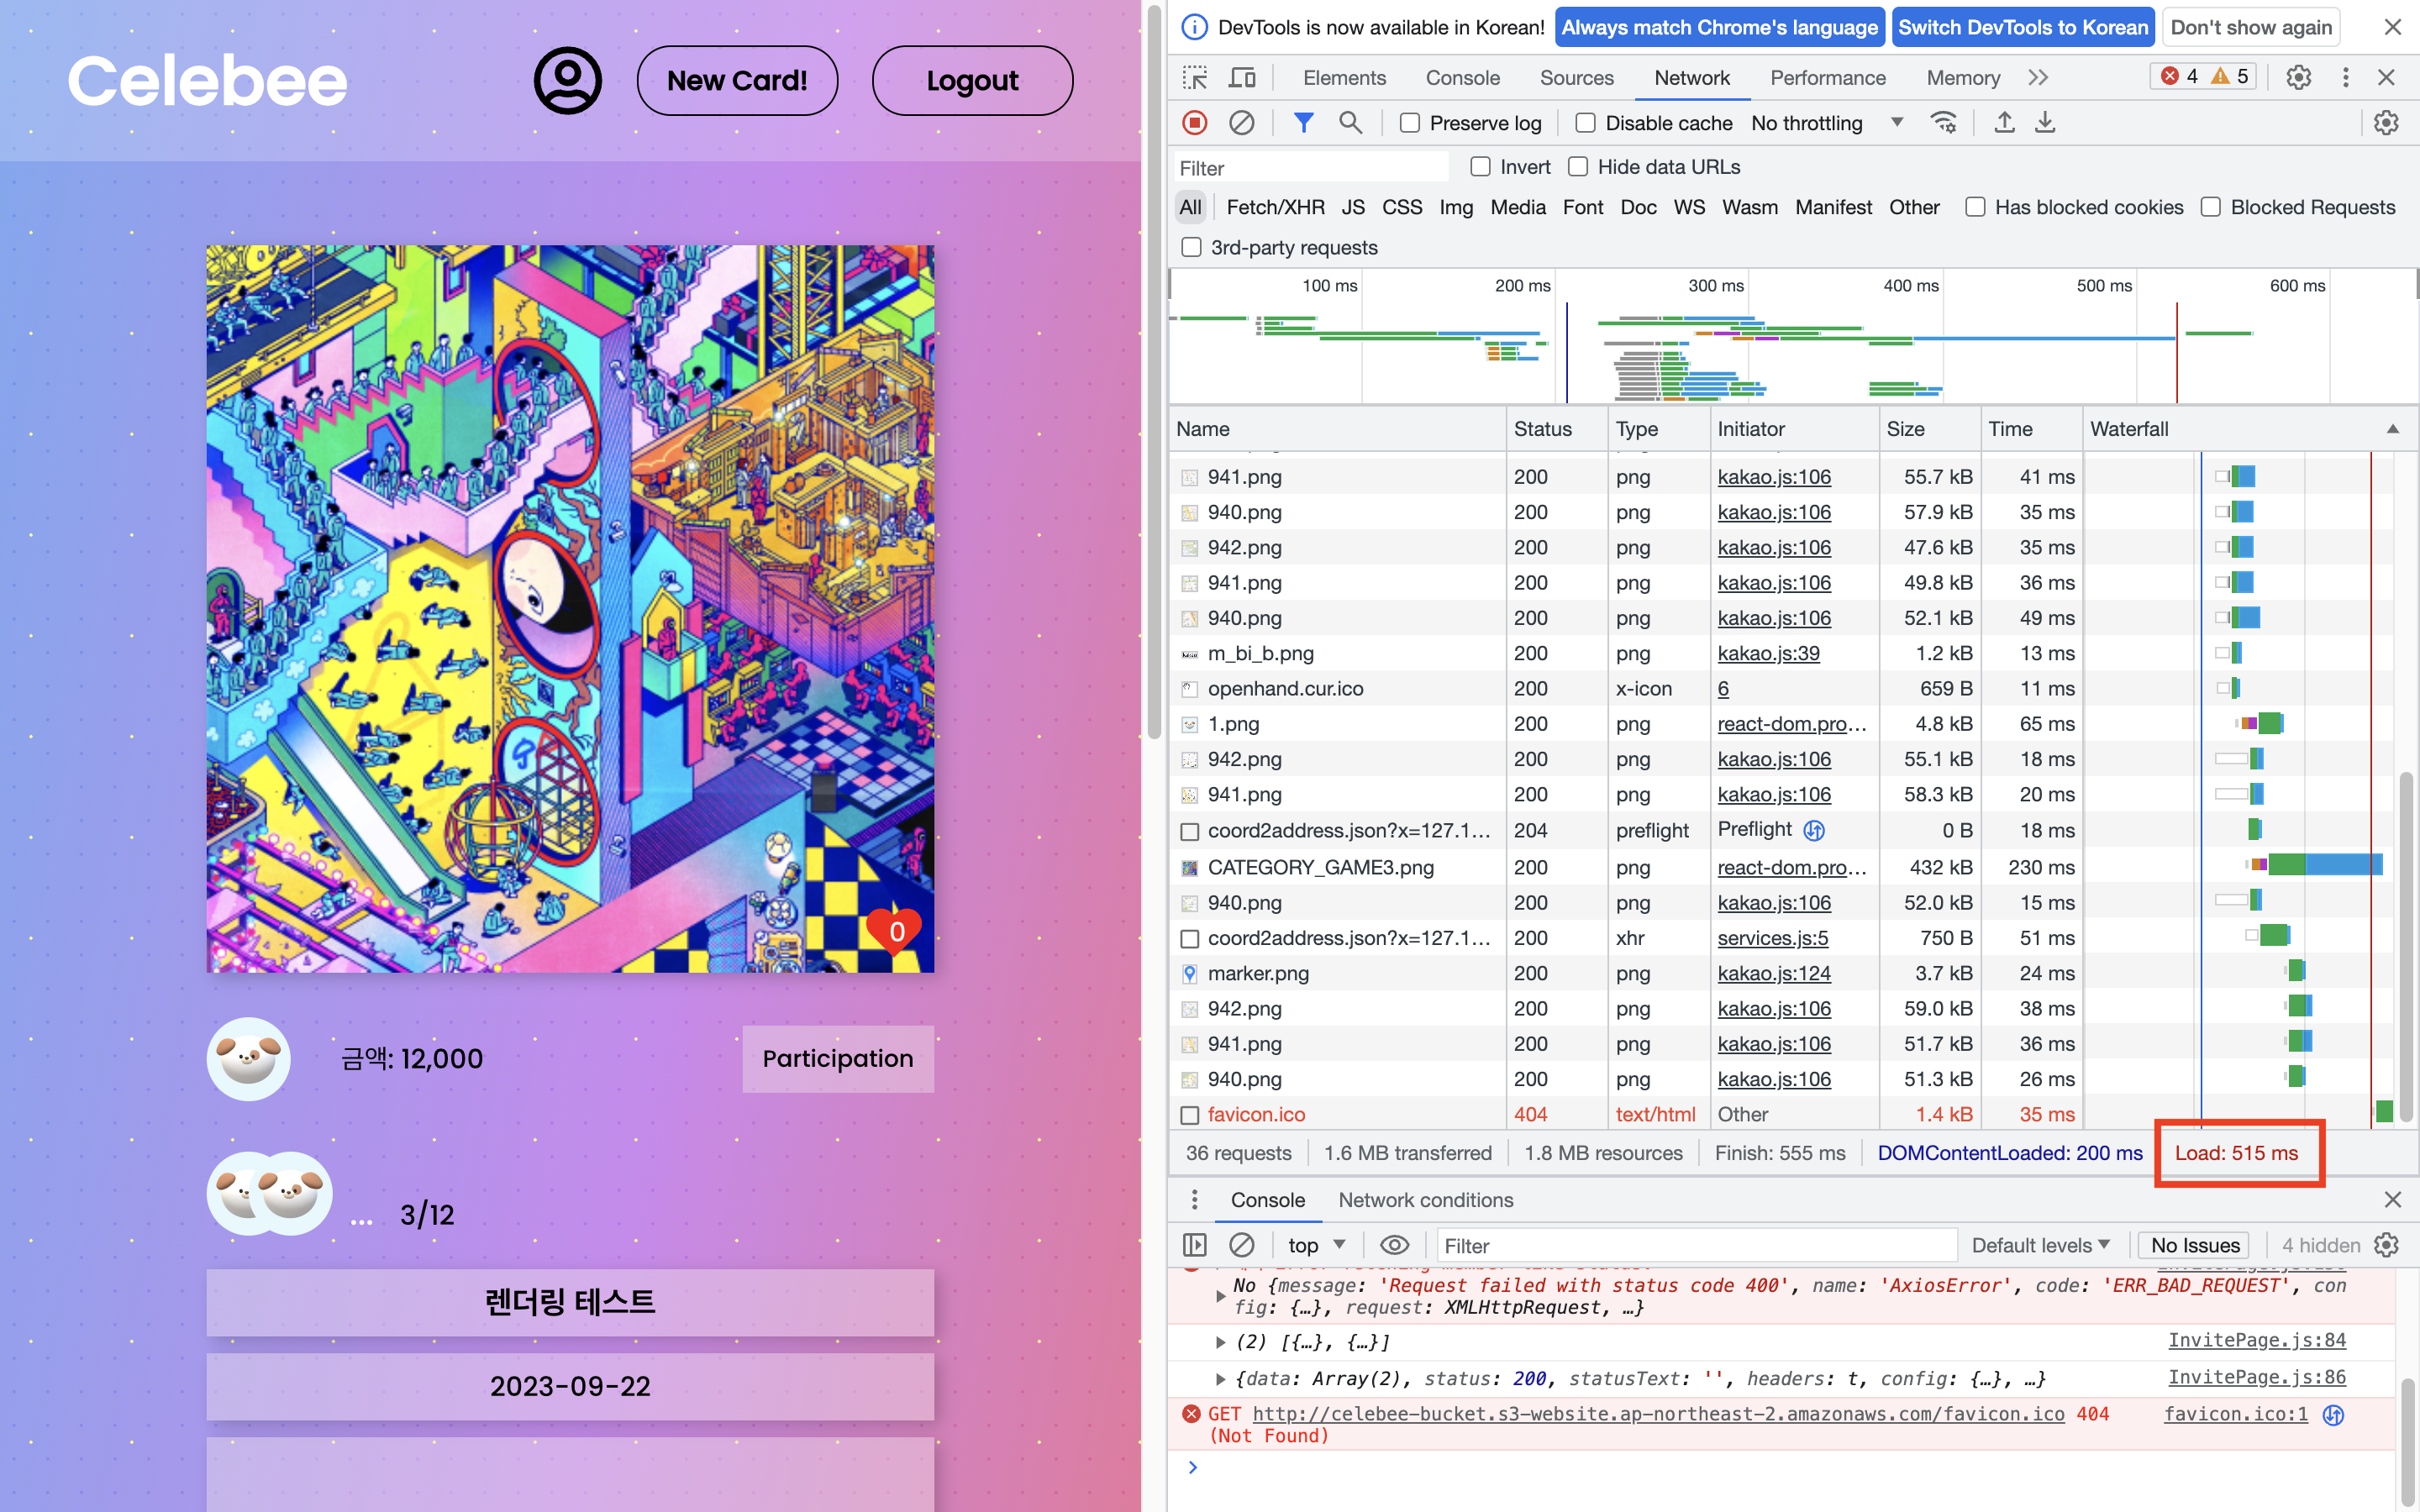The height and width of the screenshot is (1512, 2420).
Task: Toggle the Invert filter checkbox
Action: click(1480, 167)
